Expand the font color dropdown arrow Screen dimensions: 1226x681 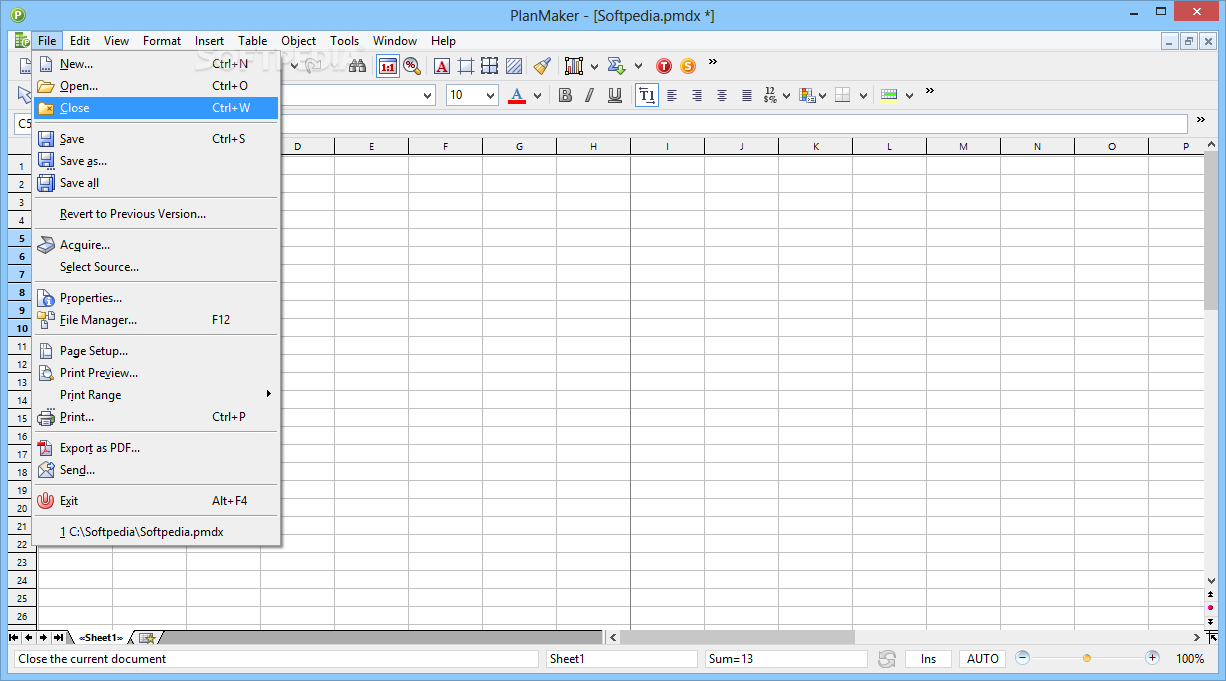[537, 96]
